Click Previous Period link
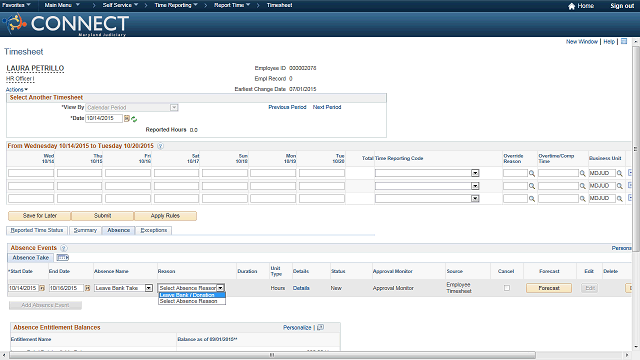The width and height of the screenshot is (640, 360). coord(287,107)
